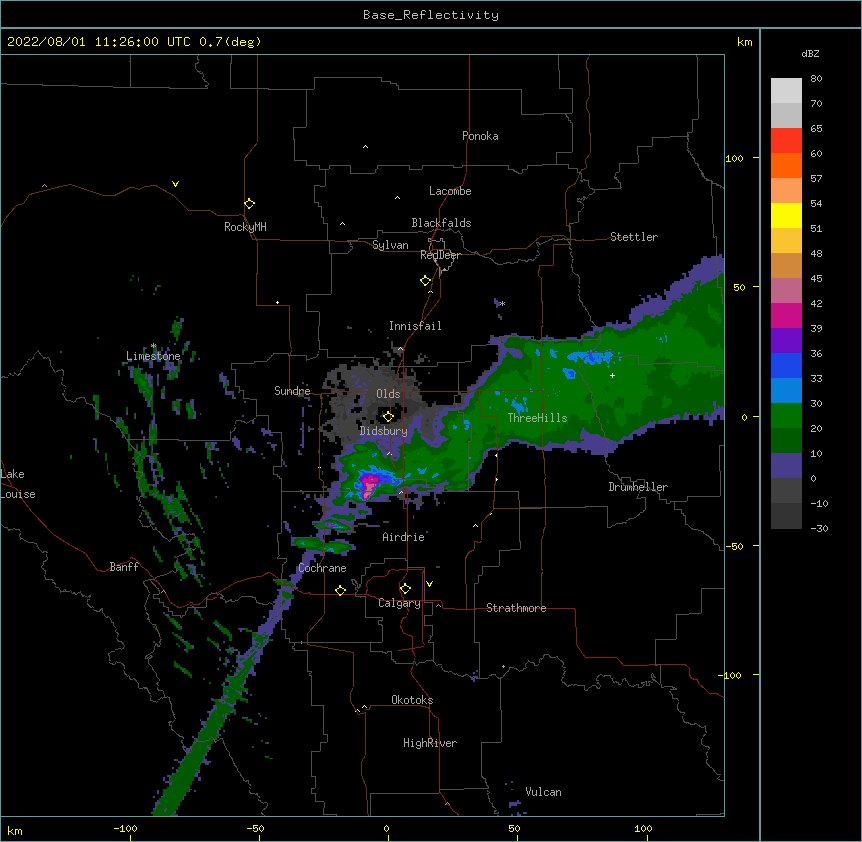862x842 pixels.
Task: Click the yellow diamond marker near RockyMH
Action: pos(249,204)
